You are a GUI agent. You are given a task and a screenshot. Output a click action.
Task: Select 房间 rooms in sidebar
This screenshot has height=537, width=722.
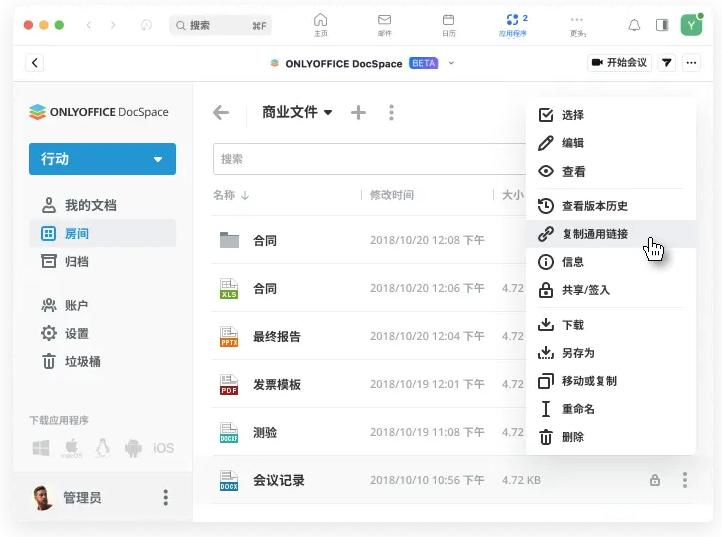102,233
